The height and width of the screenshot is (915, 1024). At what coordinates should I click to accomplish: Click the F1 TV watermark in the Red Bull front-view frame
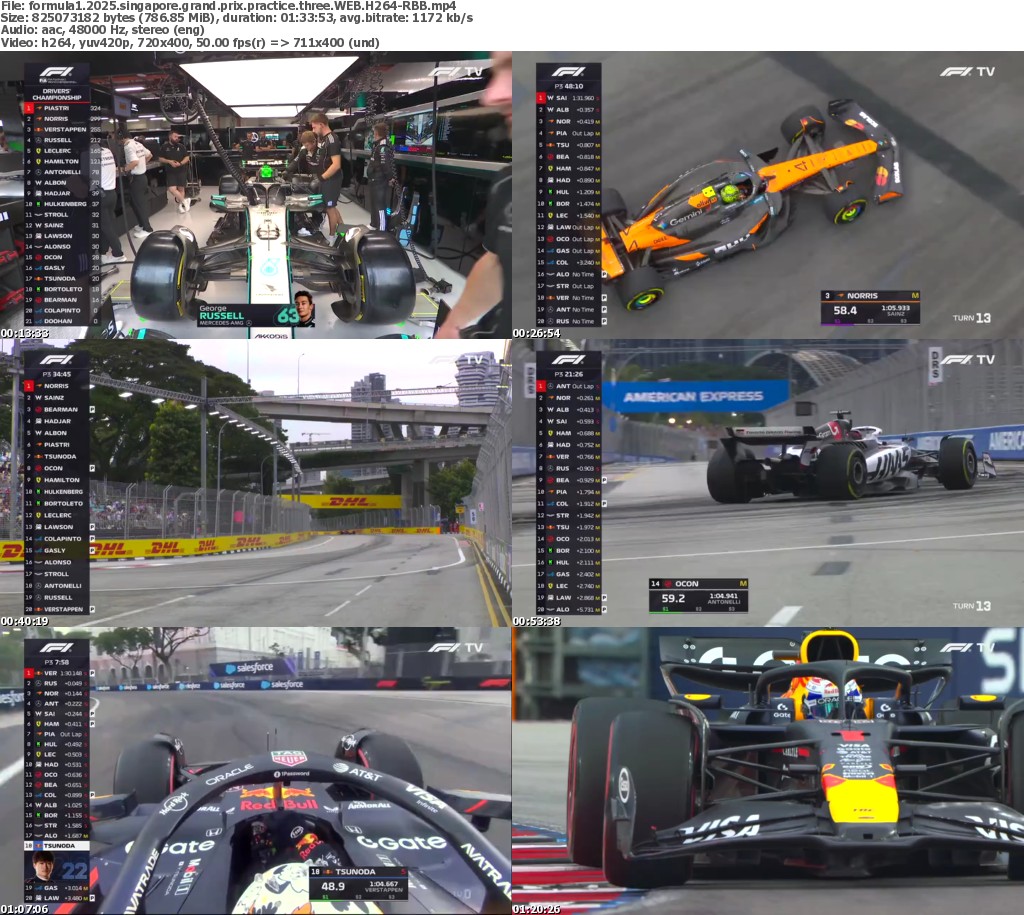click(x=967, y=648)
